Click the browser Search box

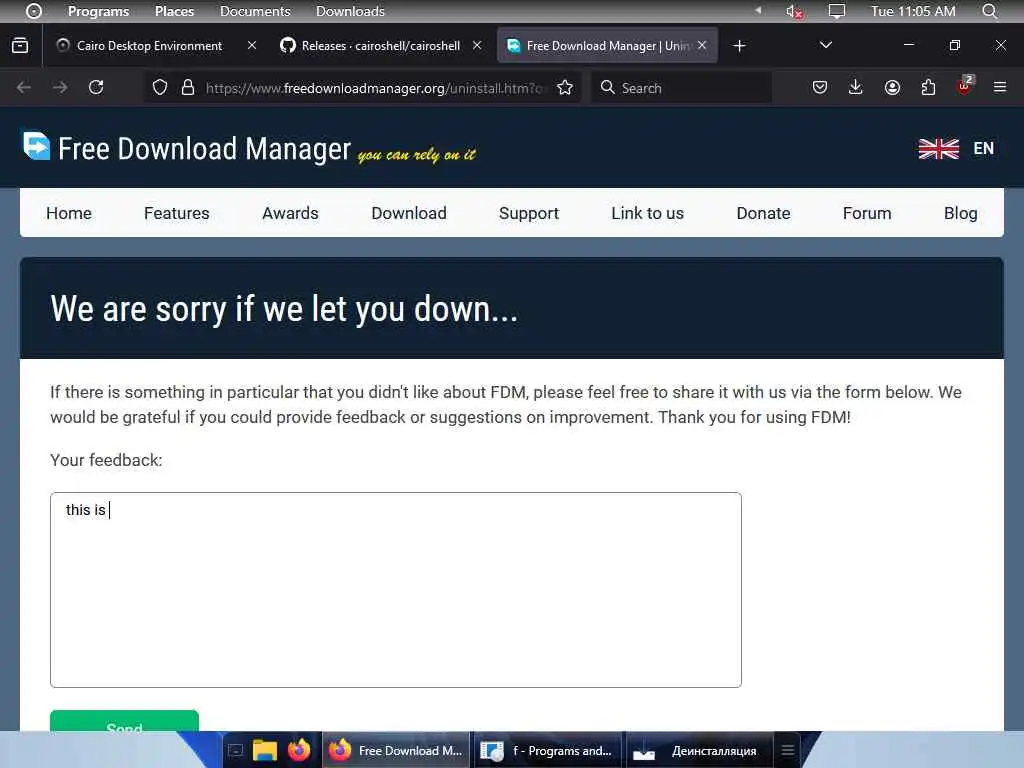click(x=682, y=88)
